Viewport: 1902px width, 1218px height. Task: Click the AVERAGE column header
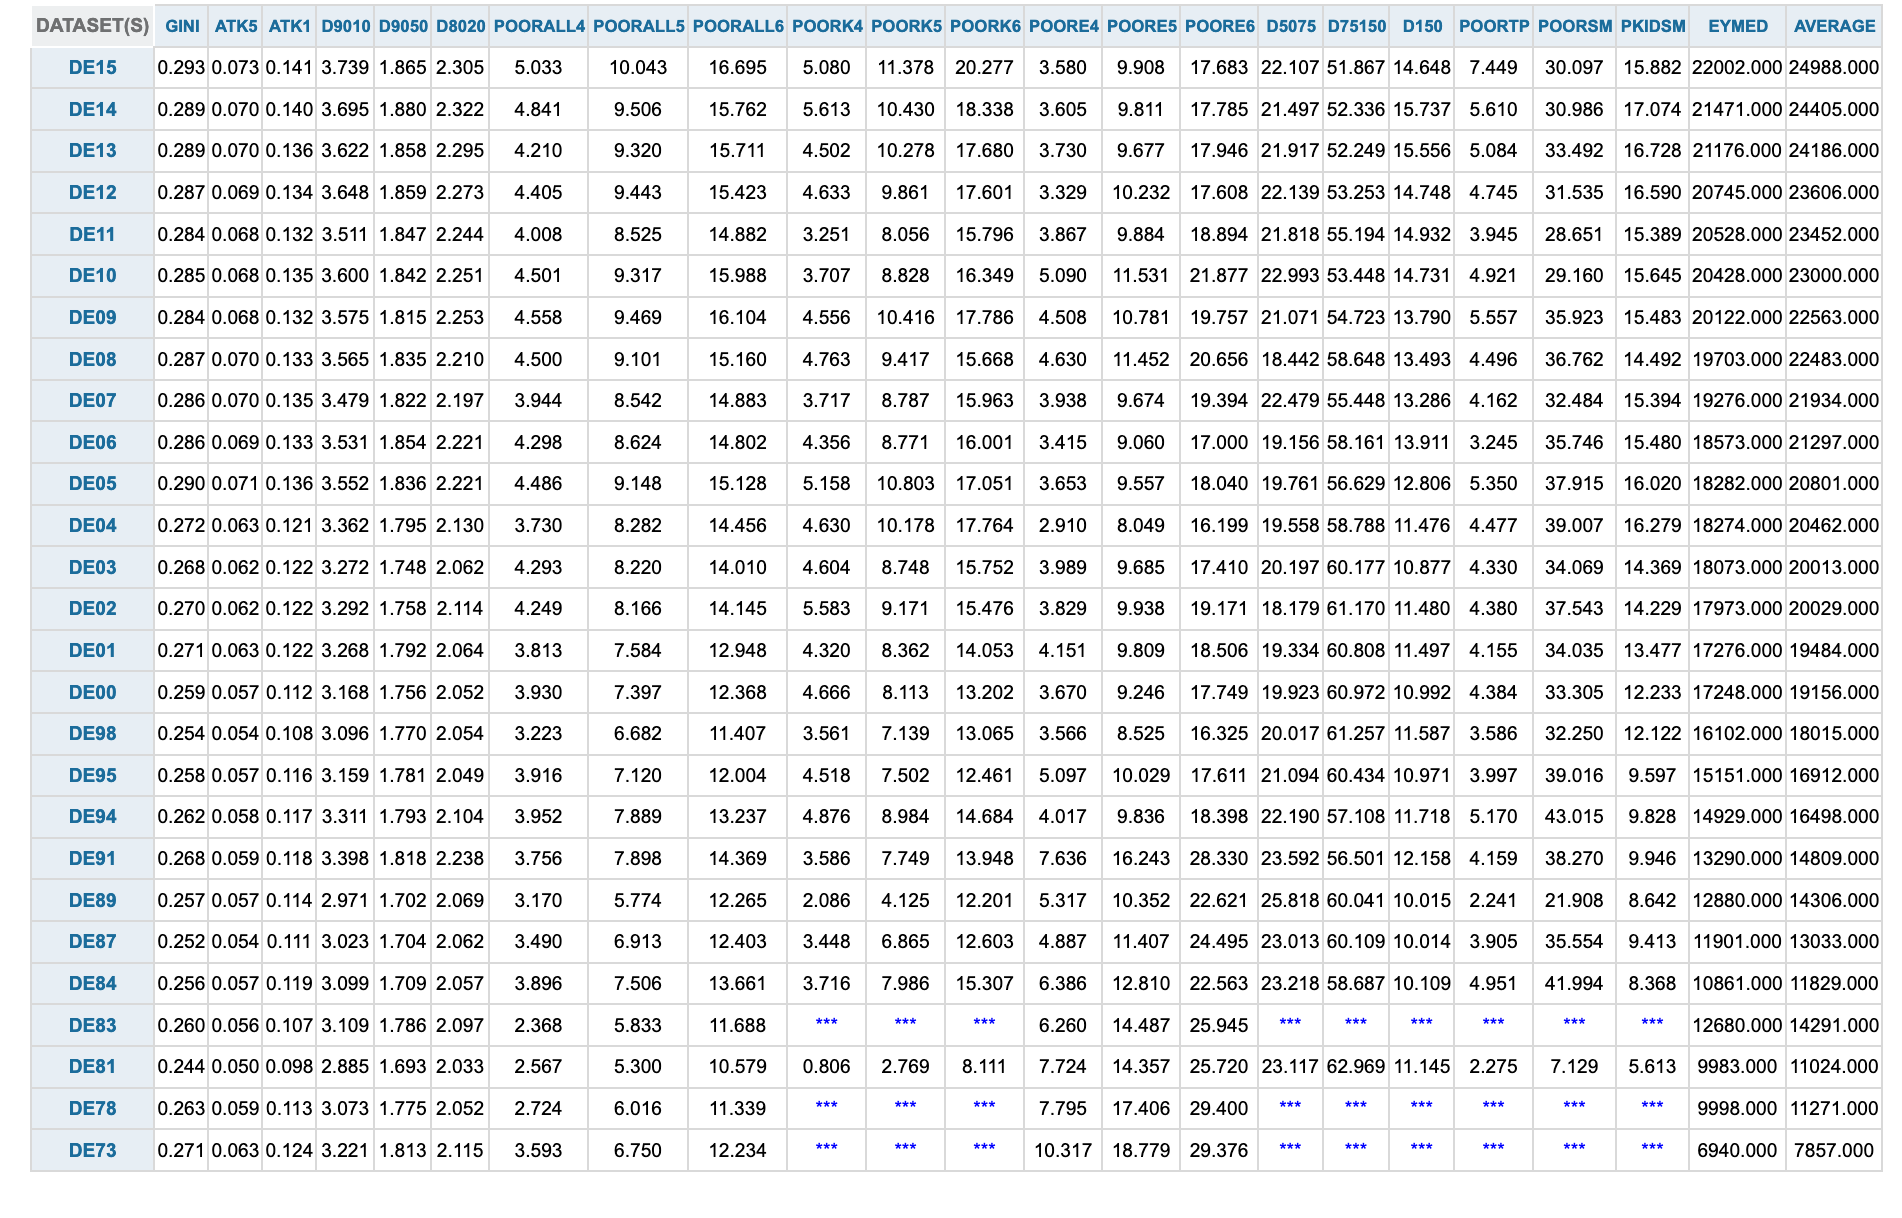(1834, 26)
